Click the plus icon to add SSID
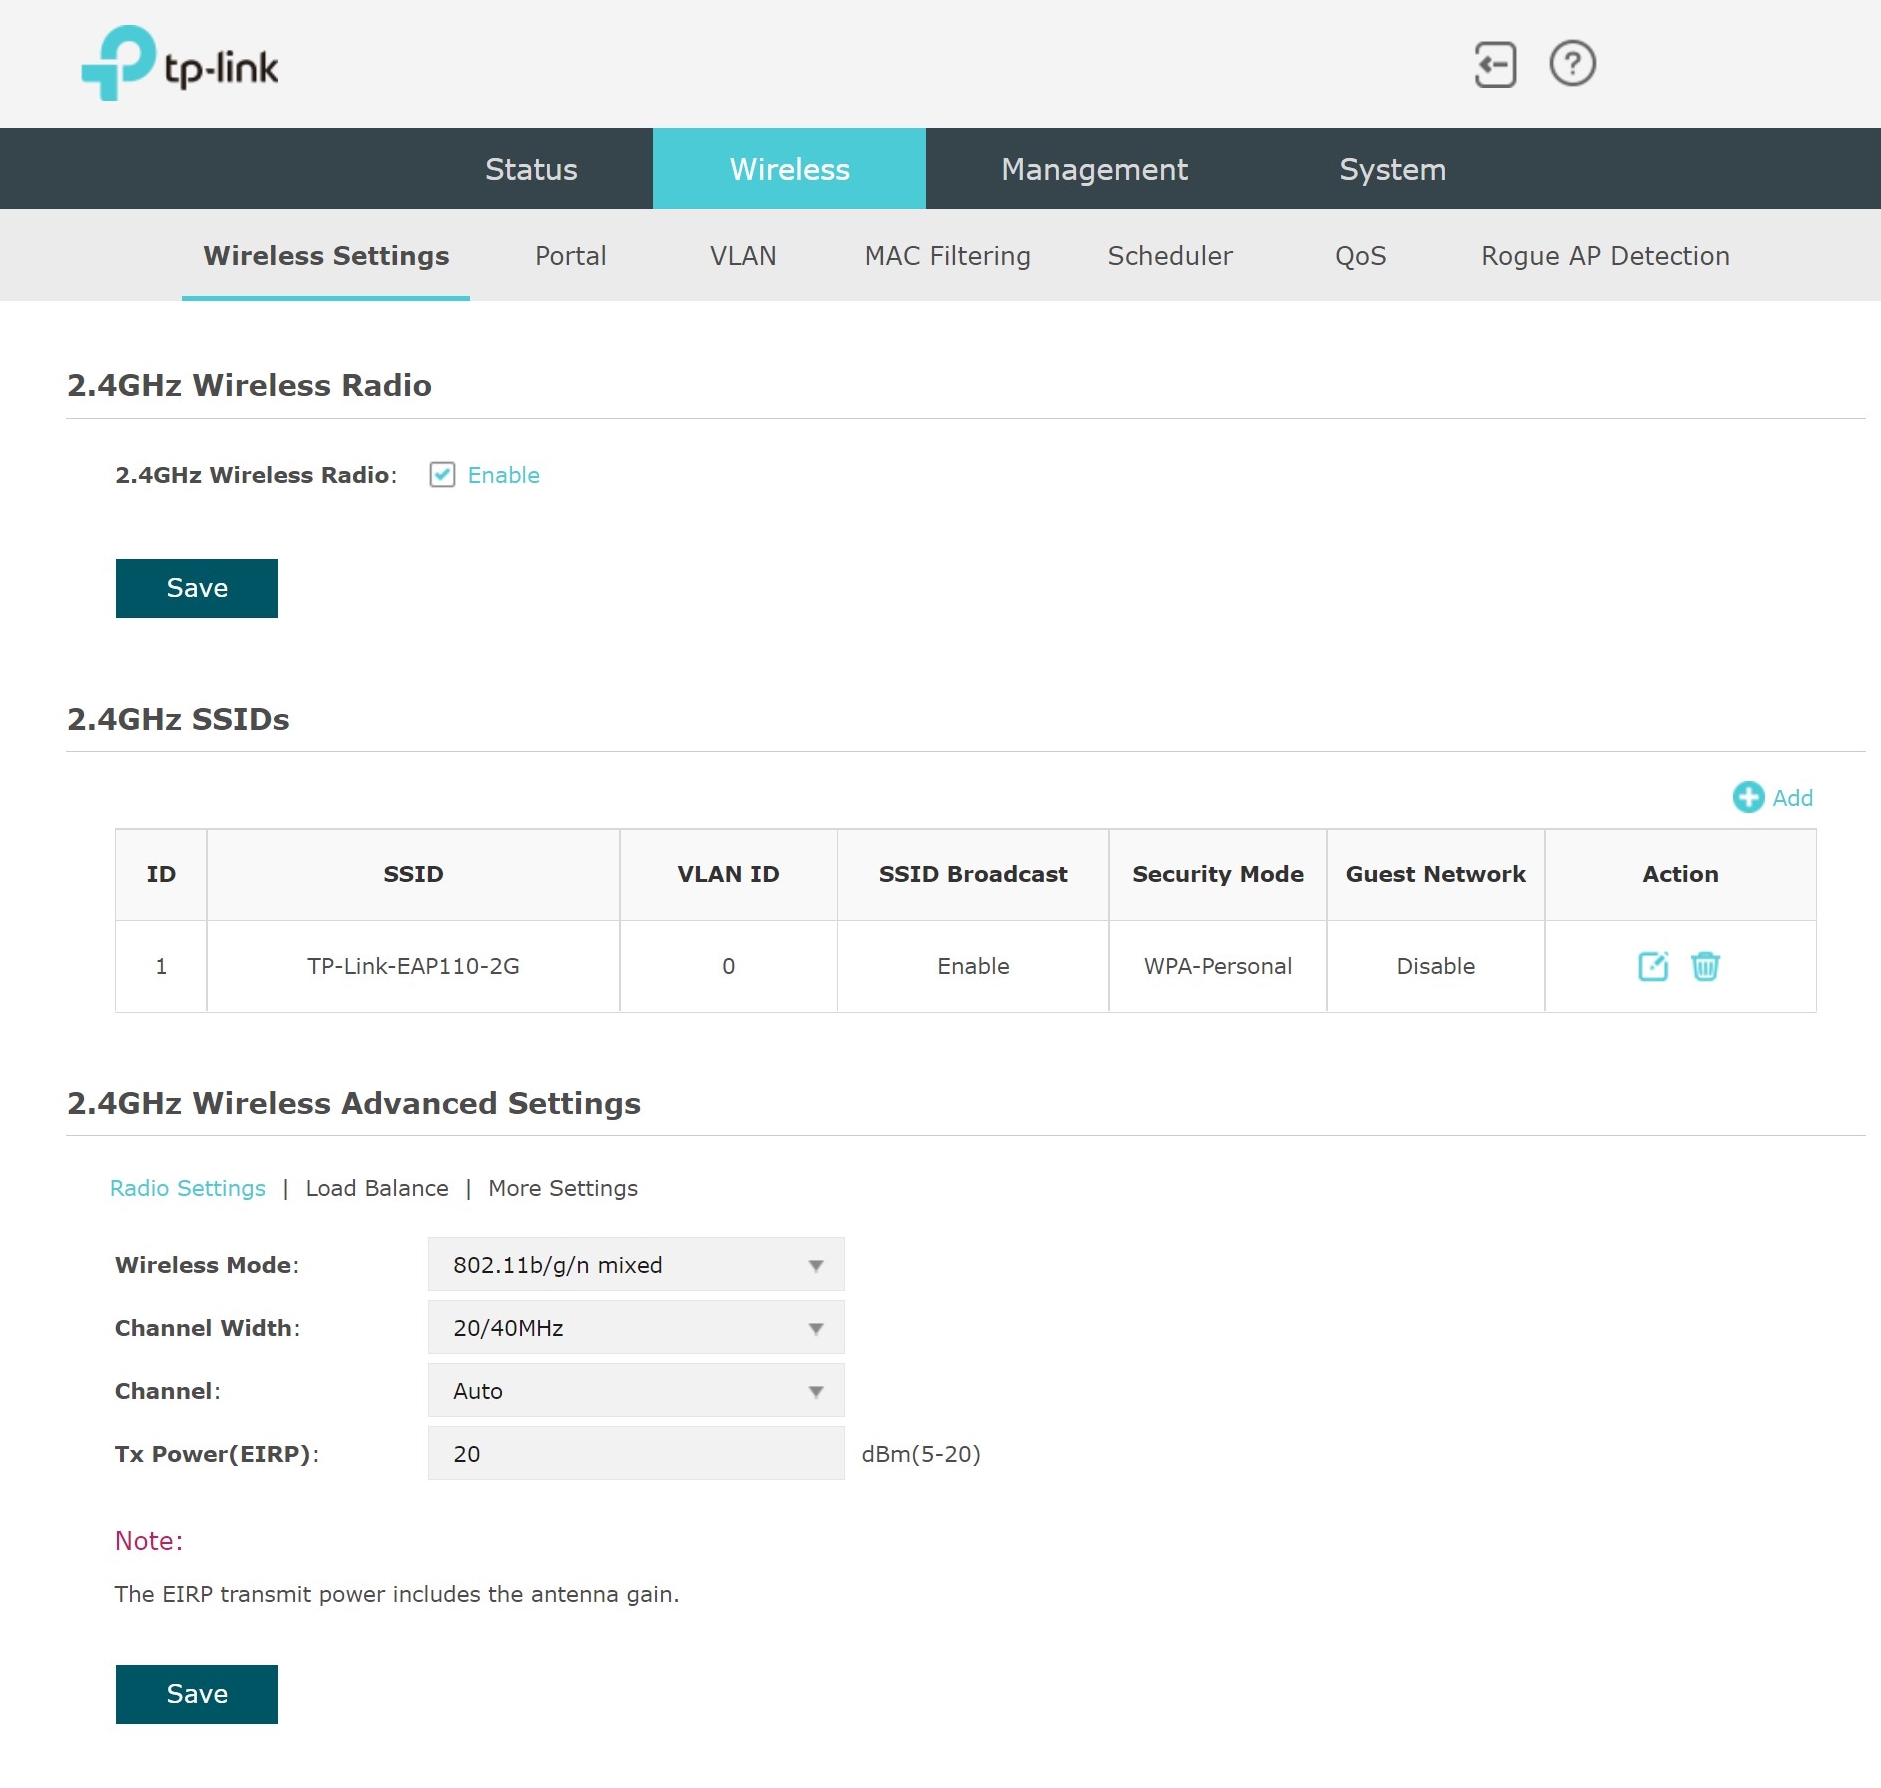The image size is (1881, 1788). (x=1748, y=797)
